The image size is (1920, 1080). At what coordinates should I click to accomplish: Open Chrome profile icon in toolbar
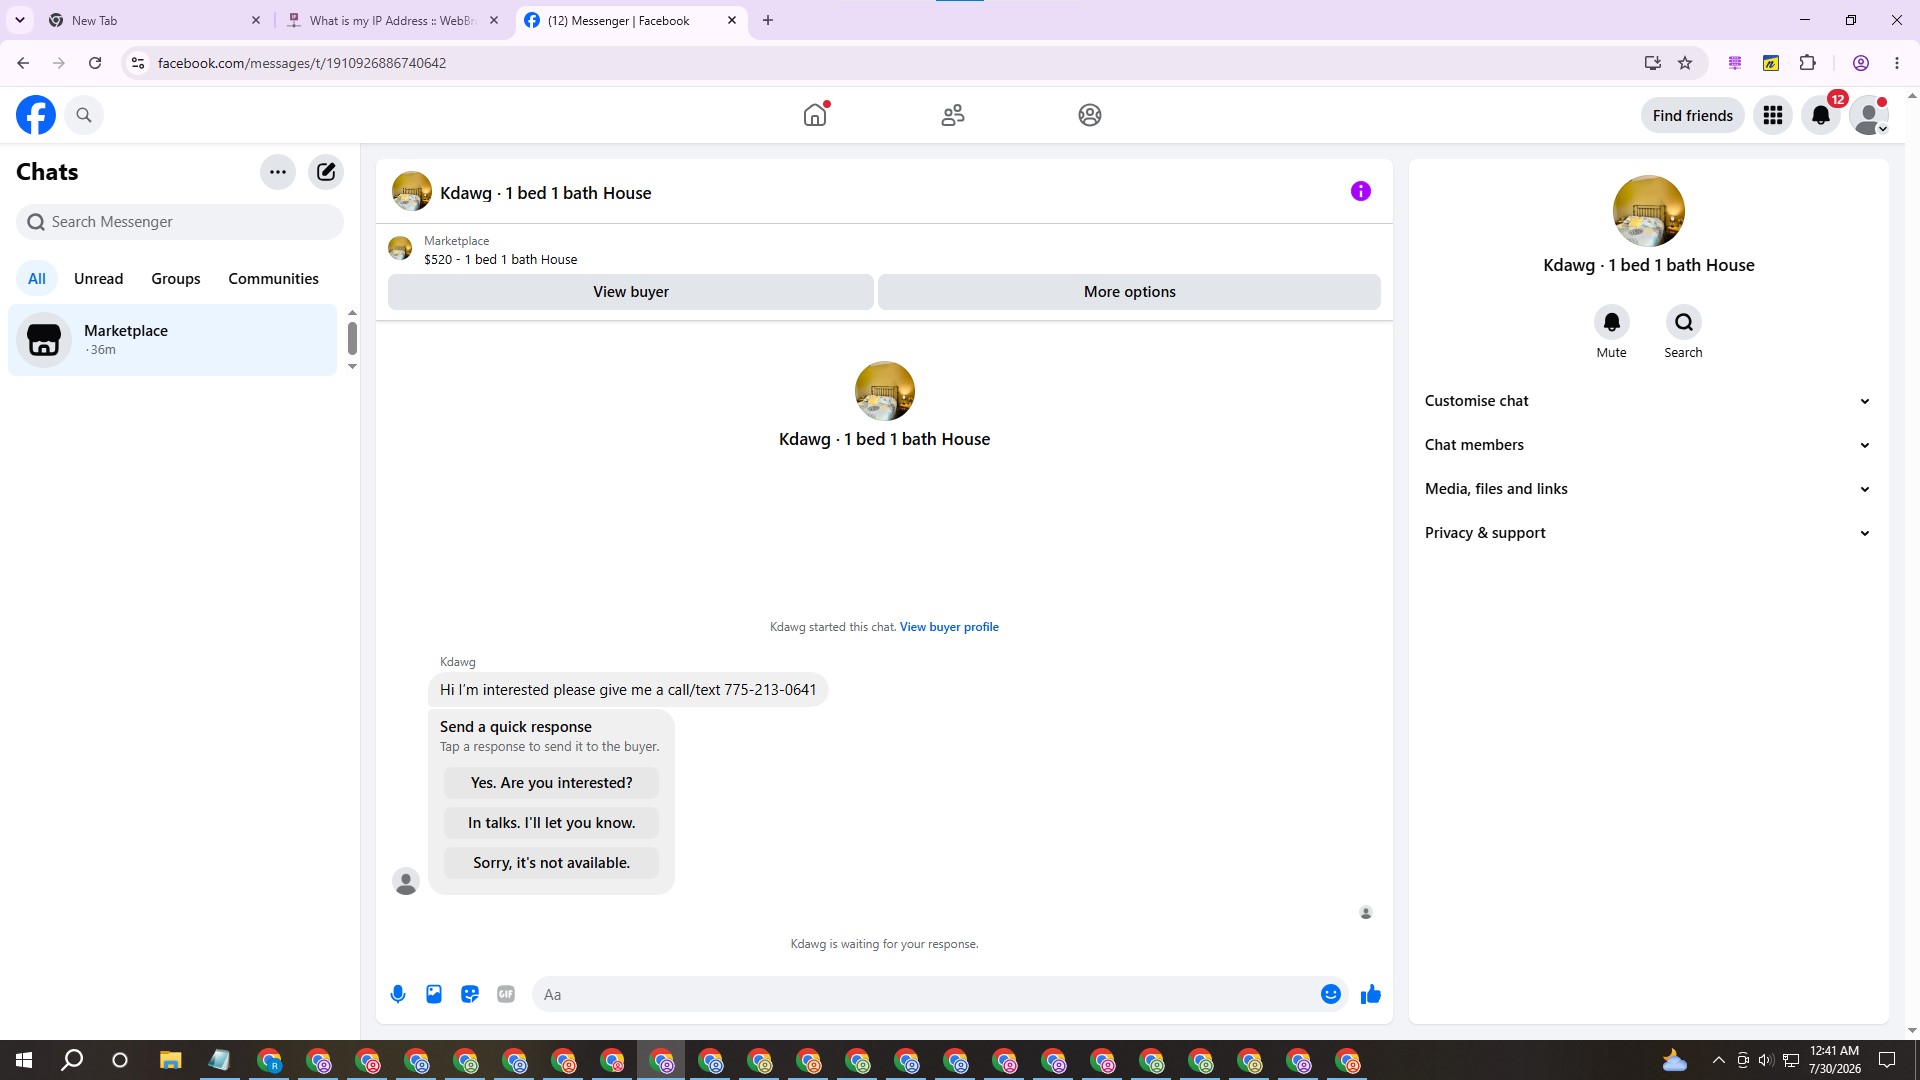click(x=1861, y=63)
